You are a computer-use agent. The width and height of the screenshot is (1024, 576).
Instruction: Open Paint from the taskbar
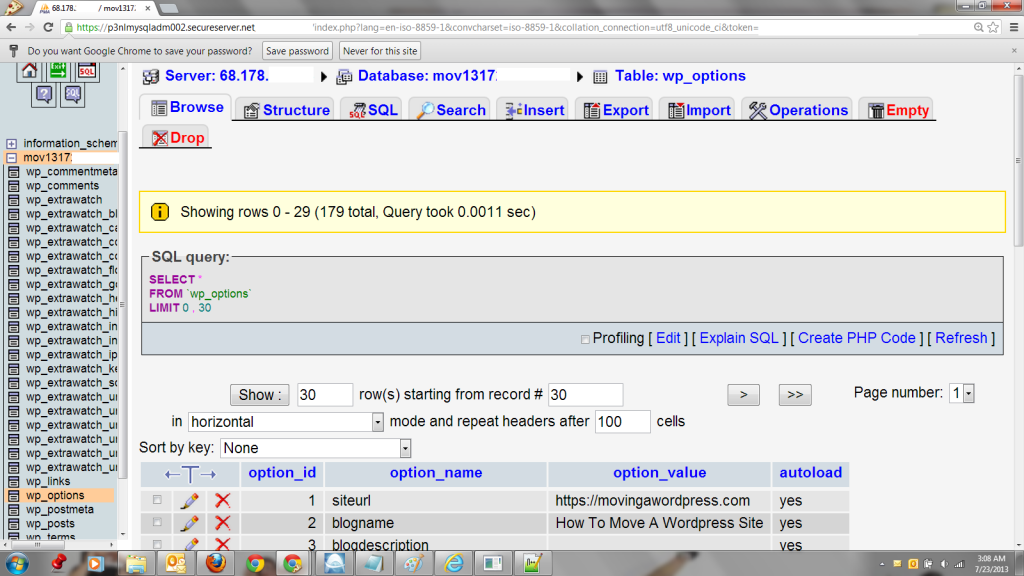coord(413,563)
